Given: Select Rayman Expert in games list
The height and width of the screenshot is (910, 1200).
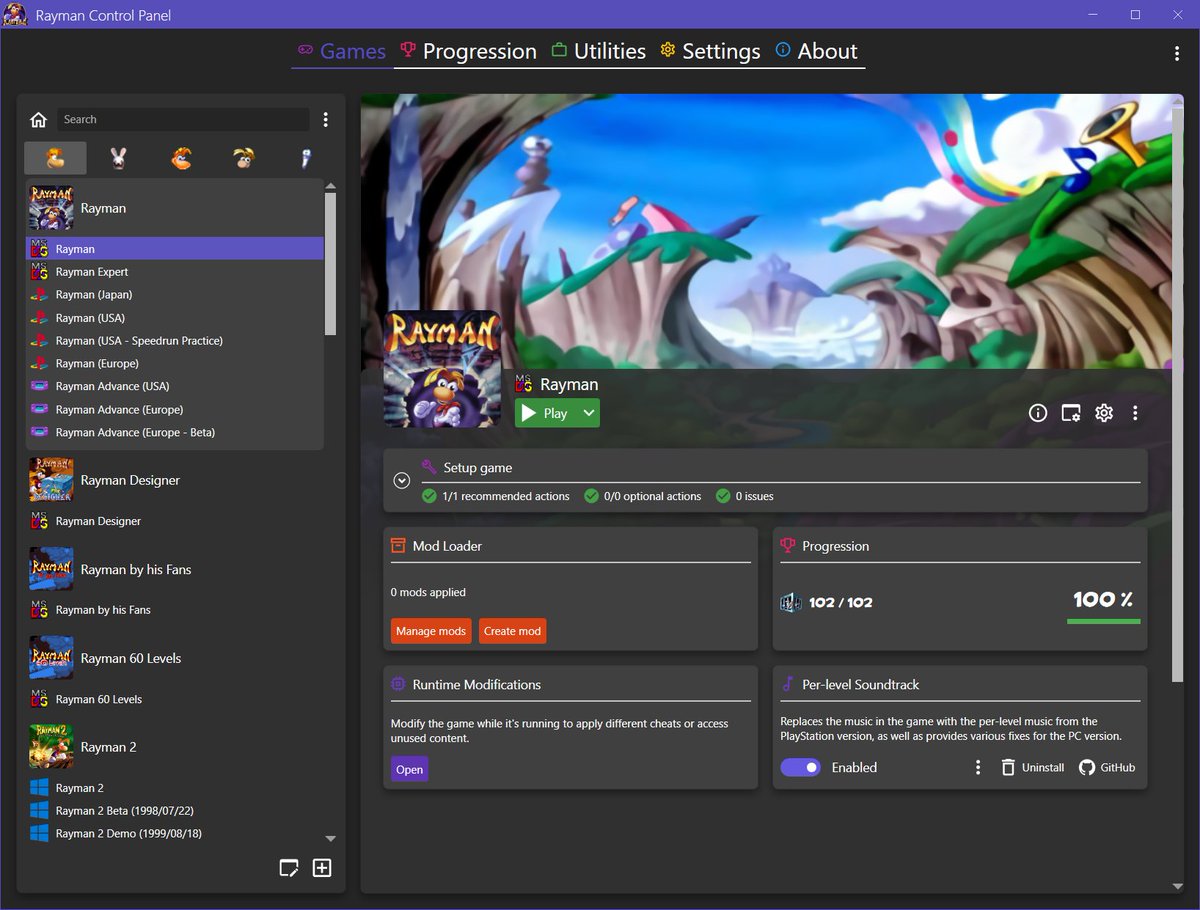Looking at the screenshot, I should click(175, 272).
